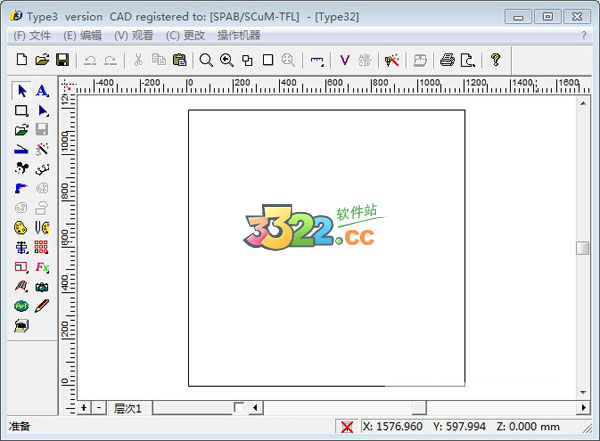
Task: Paste with the clipboard icon
Action: [179, 60]
